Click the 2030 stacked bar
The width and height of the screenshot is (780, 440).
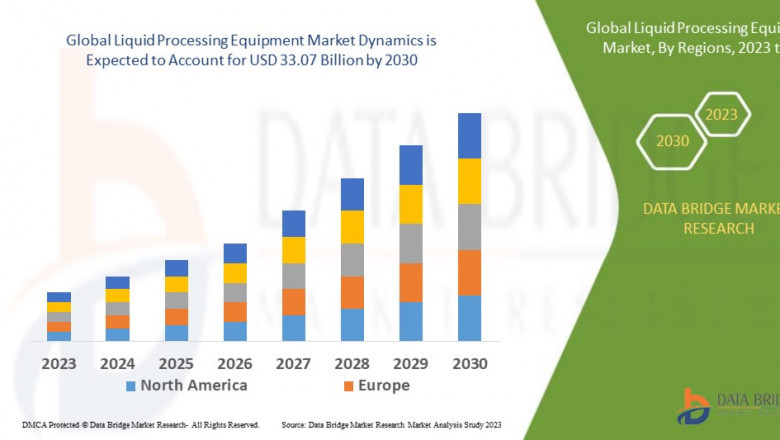click(x=470, y=227)
